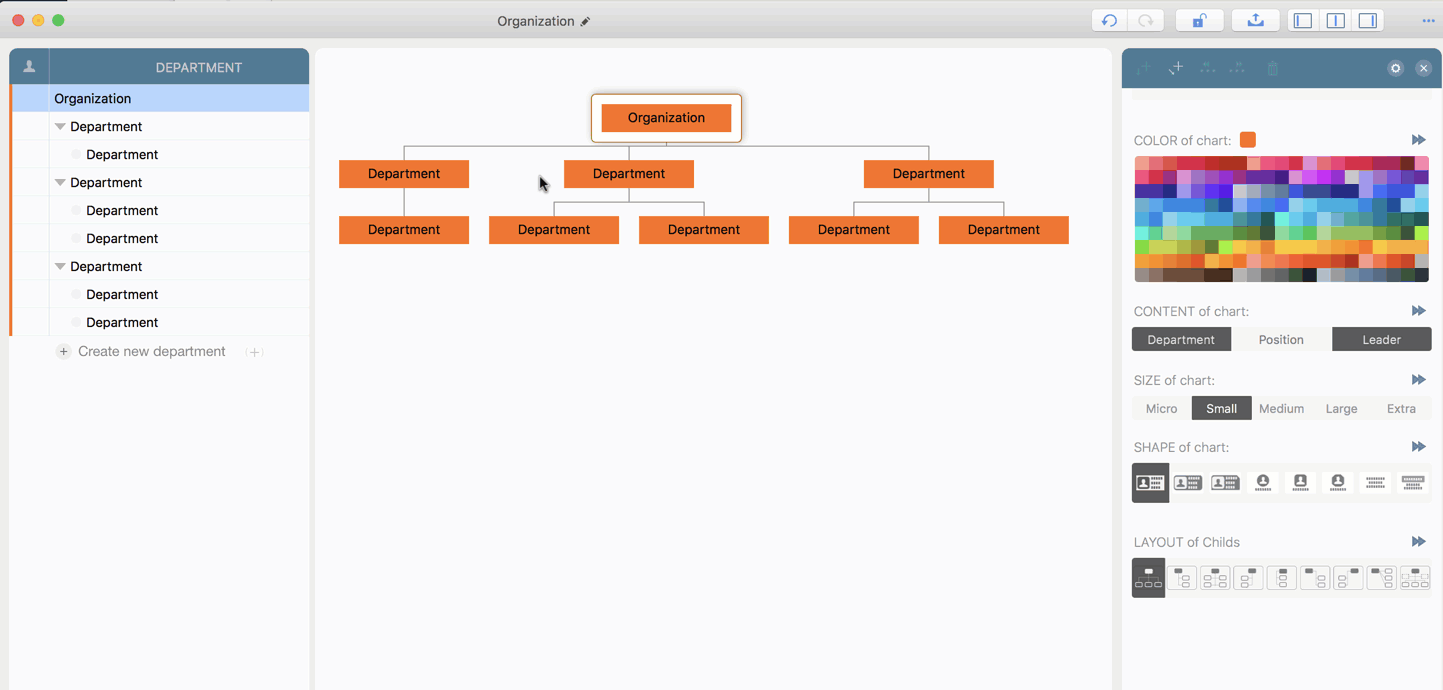The width and height of the screenshot is (1443, 690).
Task: Expand the COLOR of chart section arrows
Action: click(1418, 140)
